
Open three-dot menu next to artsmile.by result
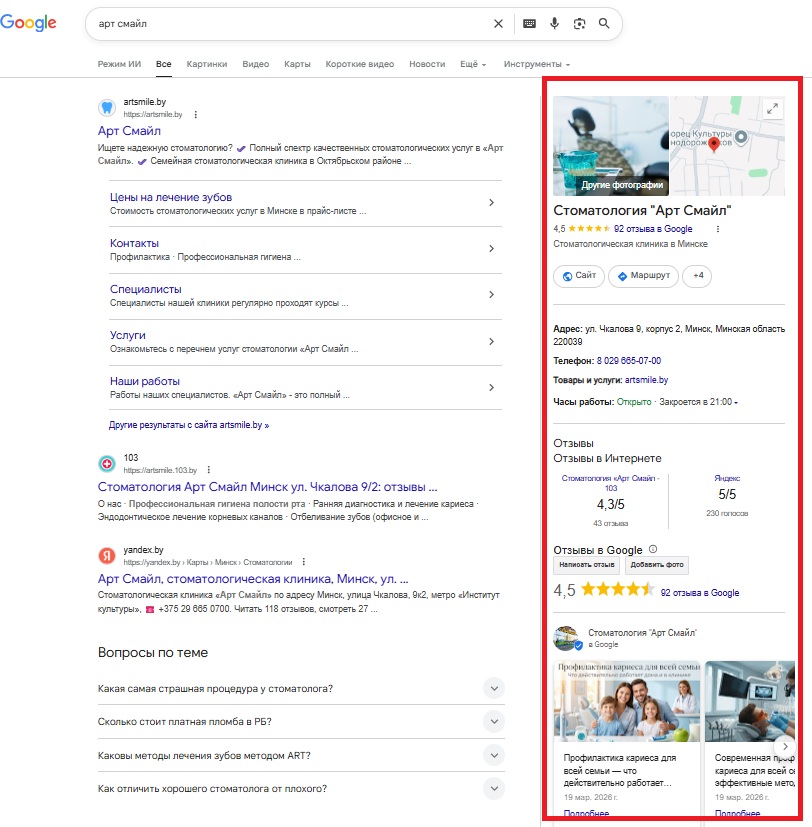196,114
